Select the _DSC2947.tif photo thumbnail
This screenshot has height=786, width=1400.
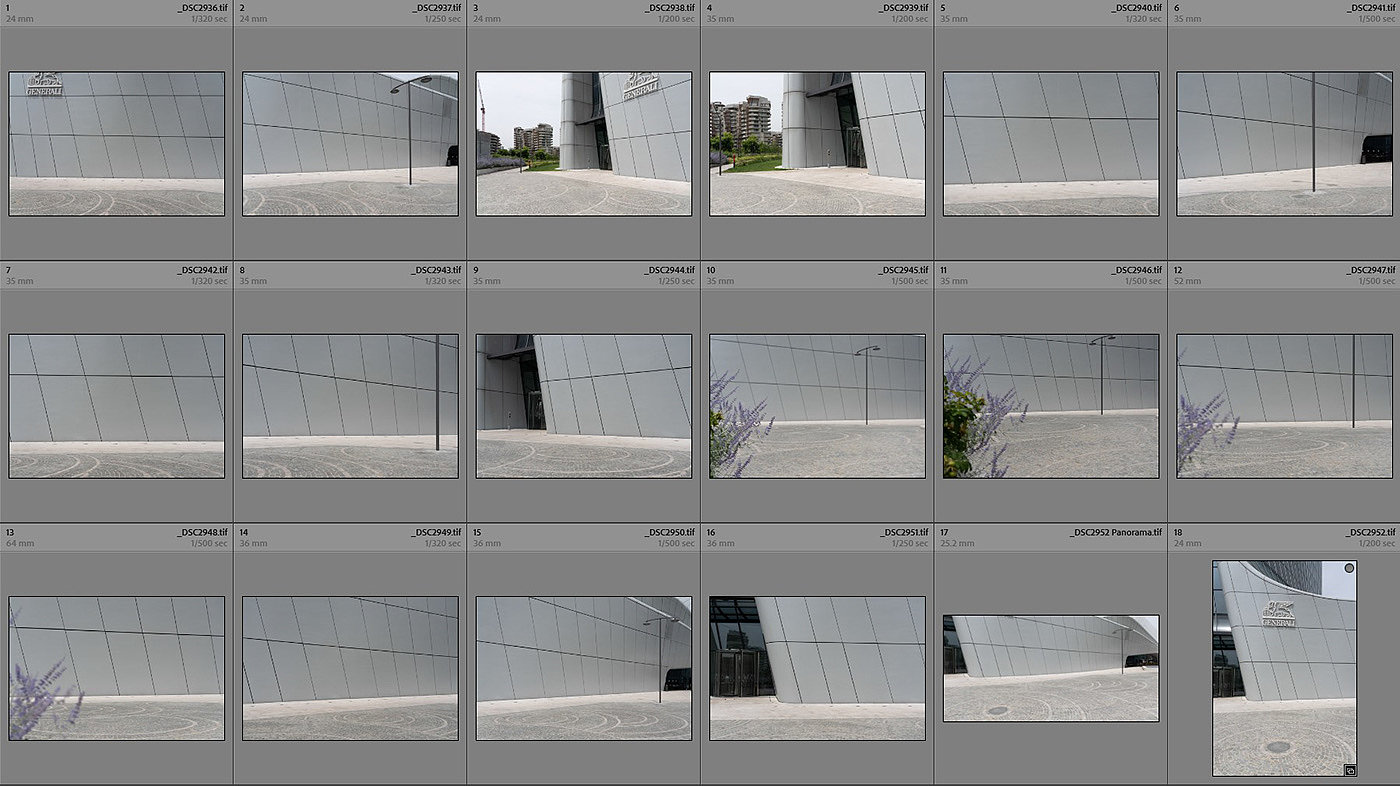tap(1284, 406)
